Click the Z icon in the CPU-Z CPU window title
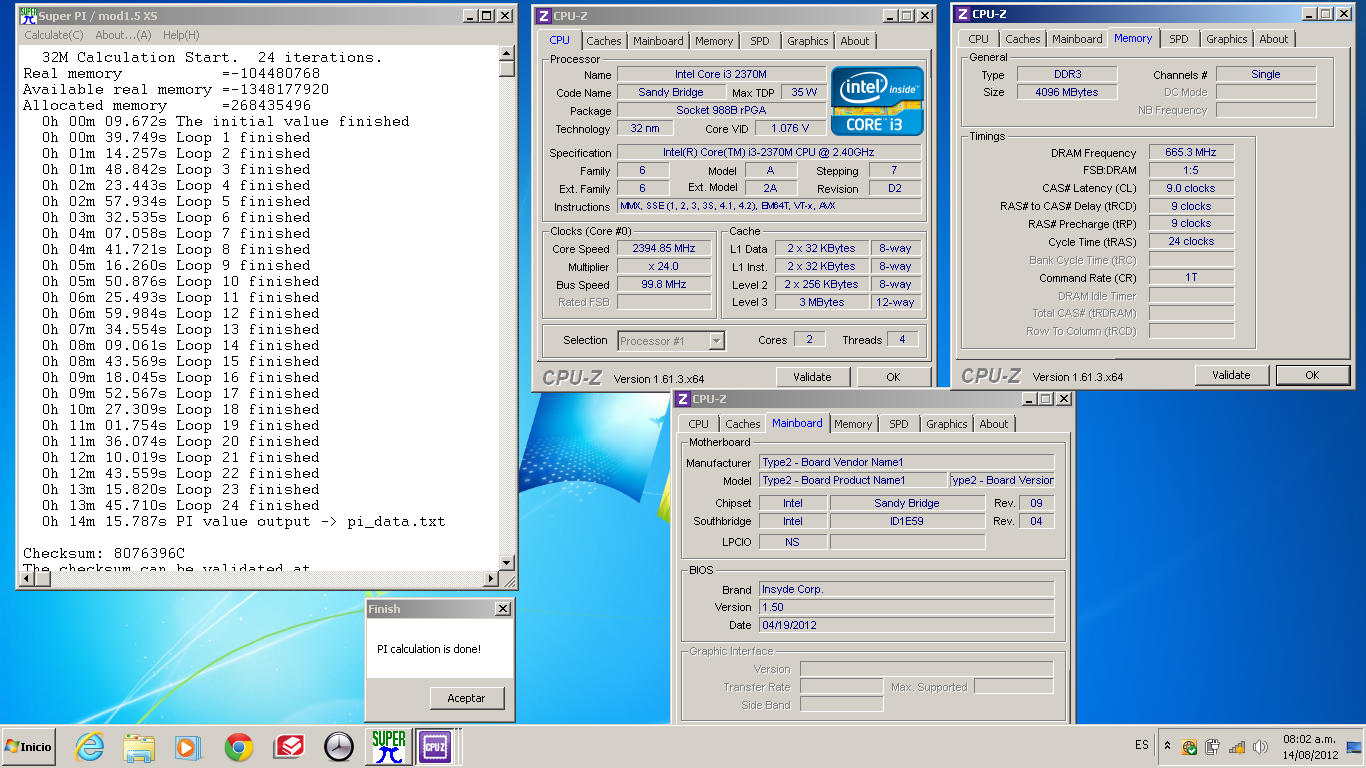The image size is (1366, 768). click(543, 16)
